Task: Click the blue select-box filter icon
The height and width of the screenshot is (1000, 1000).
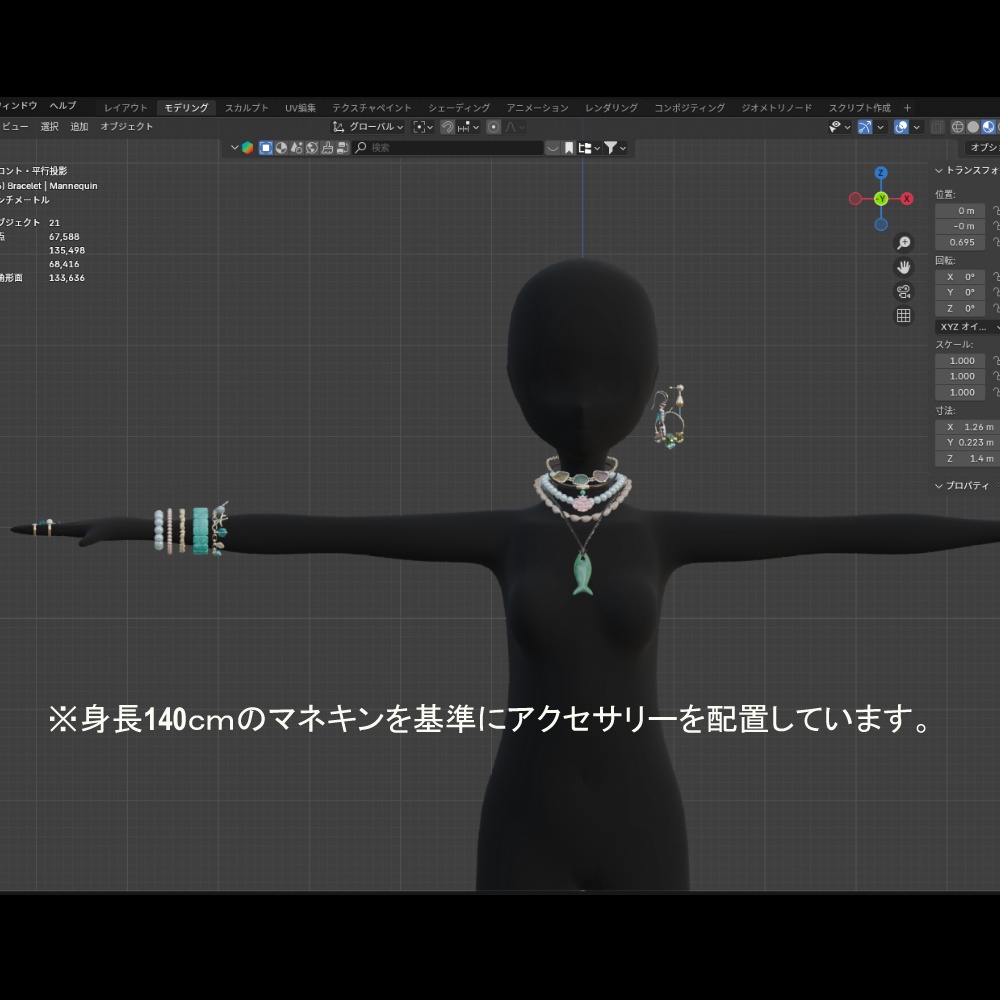Action: [266, 148]
